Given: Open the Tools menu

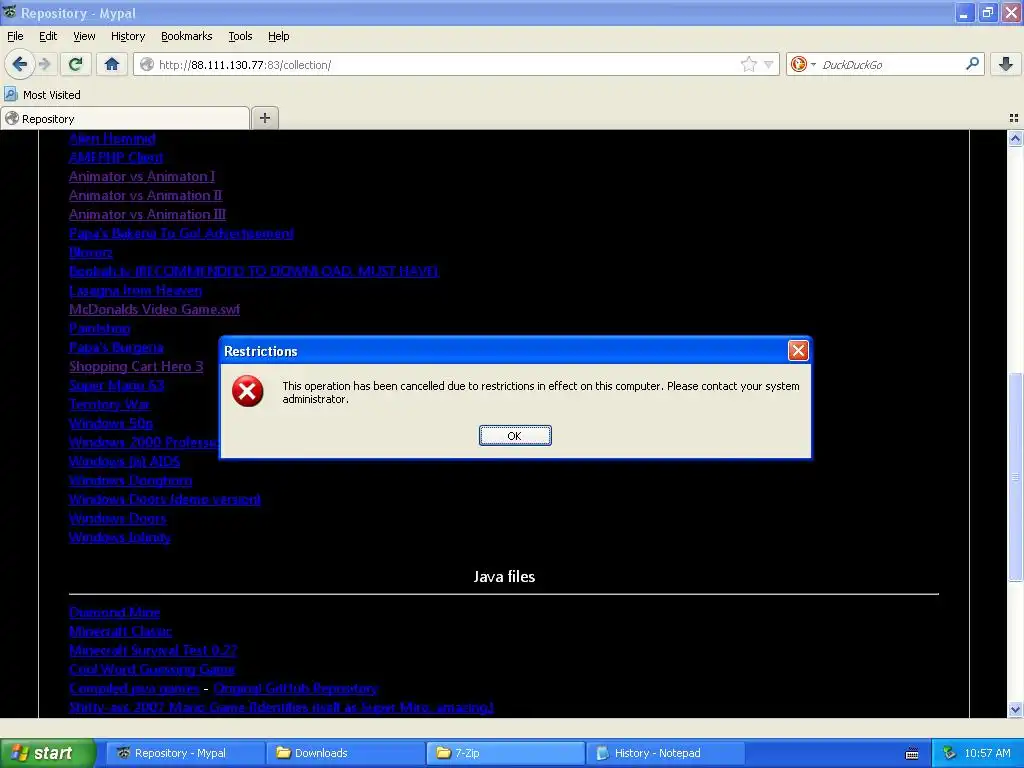Looking at the screenshot, I should 240,36.
